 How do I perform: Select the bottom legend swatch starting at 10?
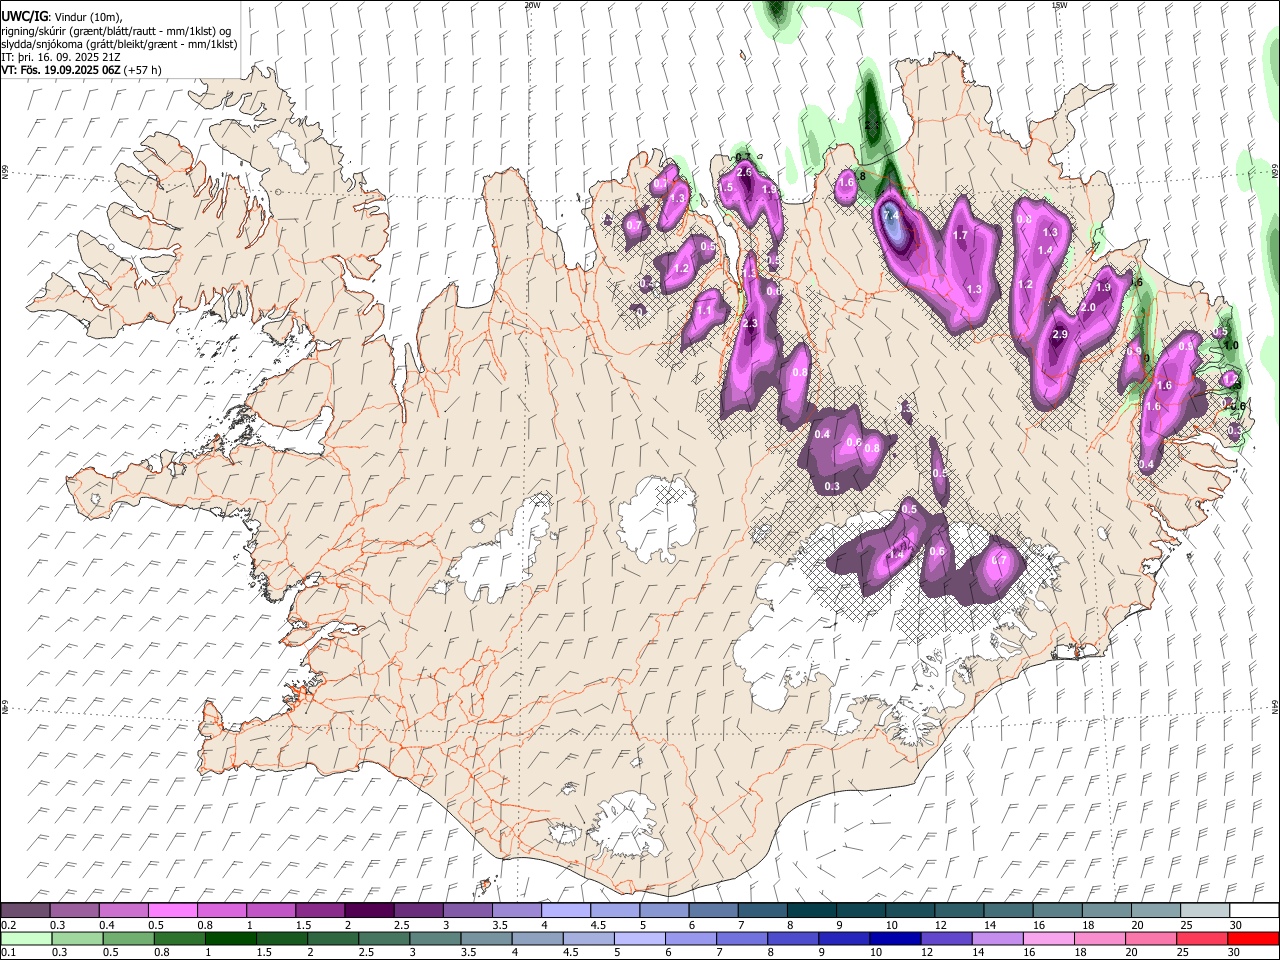click(893, 938)
